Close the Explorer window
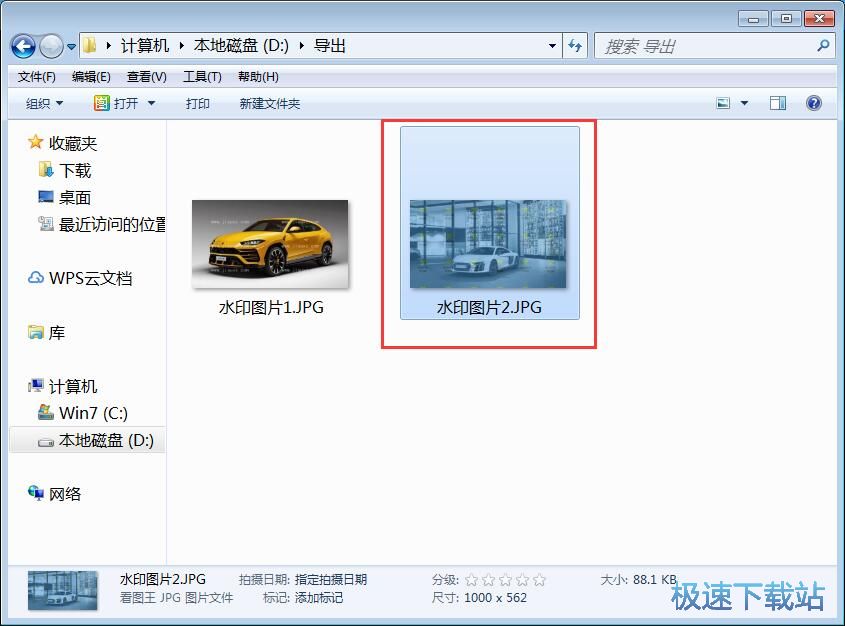 pyautogui.click(x=819, y=19)
